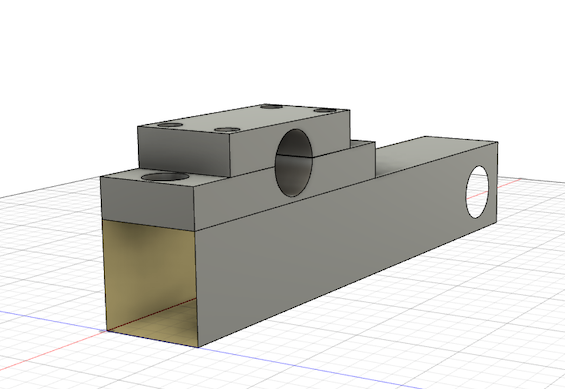This screenshot has width=565, height=389.
Task: Click the front-left small screw hole on the top block
Action: 170,125
